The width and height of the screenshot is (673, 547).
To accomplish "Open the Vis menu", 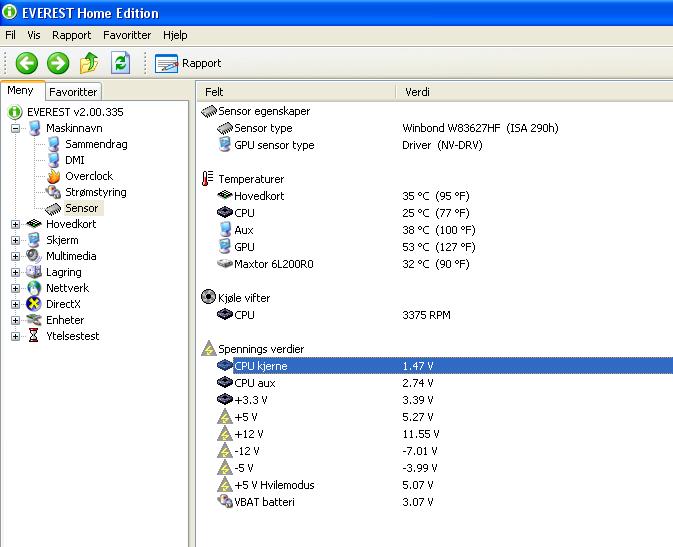I will coord(33,35).
